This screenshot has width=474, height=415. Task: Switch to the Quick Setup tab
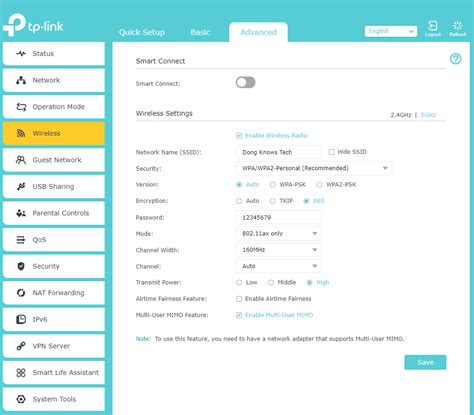pos(142,32)
